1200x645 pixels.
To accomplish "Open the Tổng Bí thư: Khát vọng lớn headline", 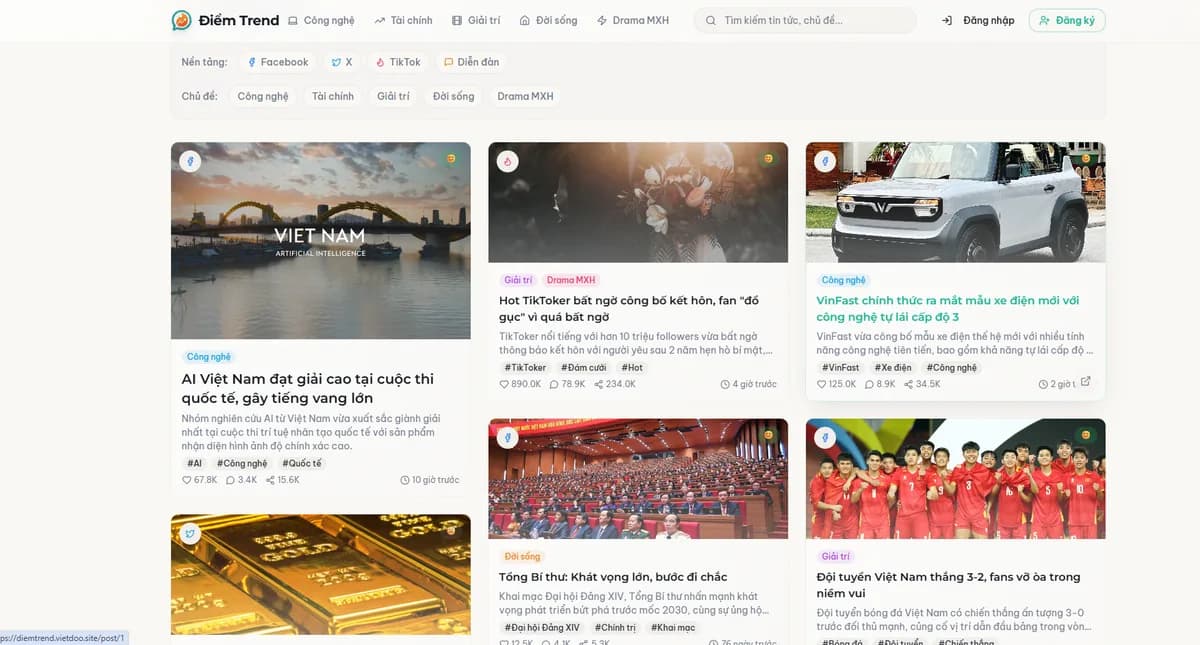I will point(613,577).
